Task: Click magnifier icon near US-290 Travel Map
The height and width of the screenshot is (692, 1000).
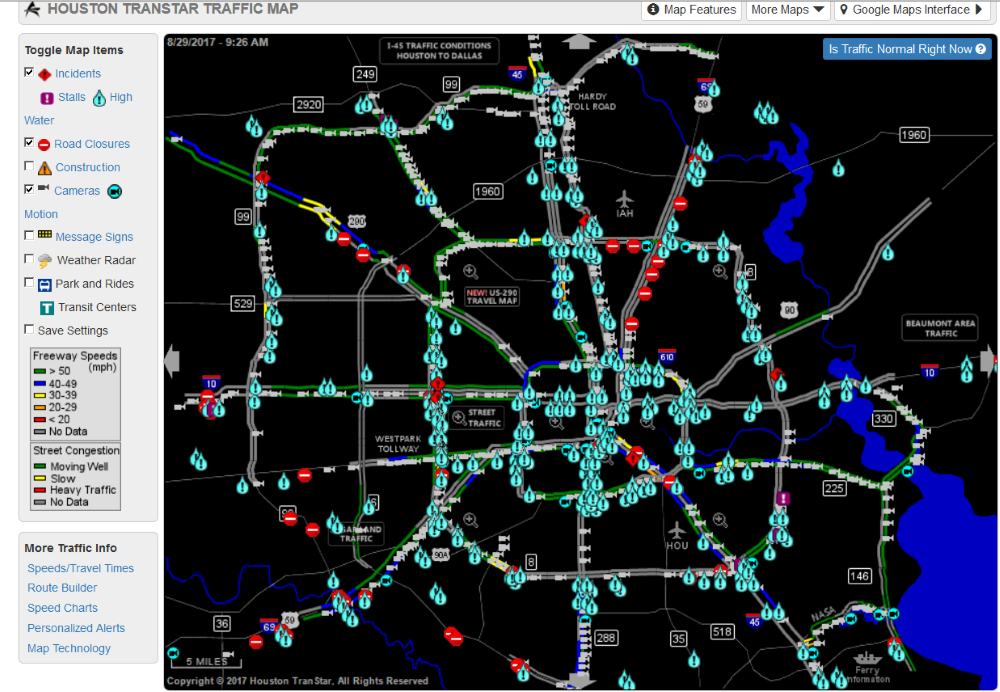Action: pyautogui.click(x=471, y=272)
